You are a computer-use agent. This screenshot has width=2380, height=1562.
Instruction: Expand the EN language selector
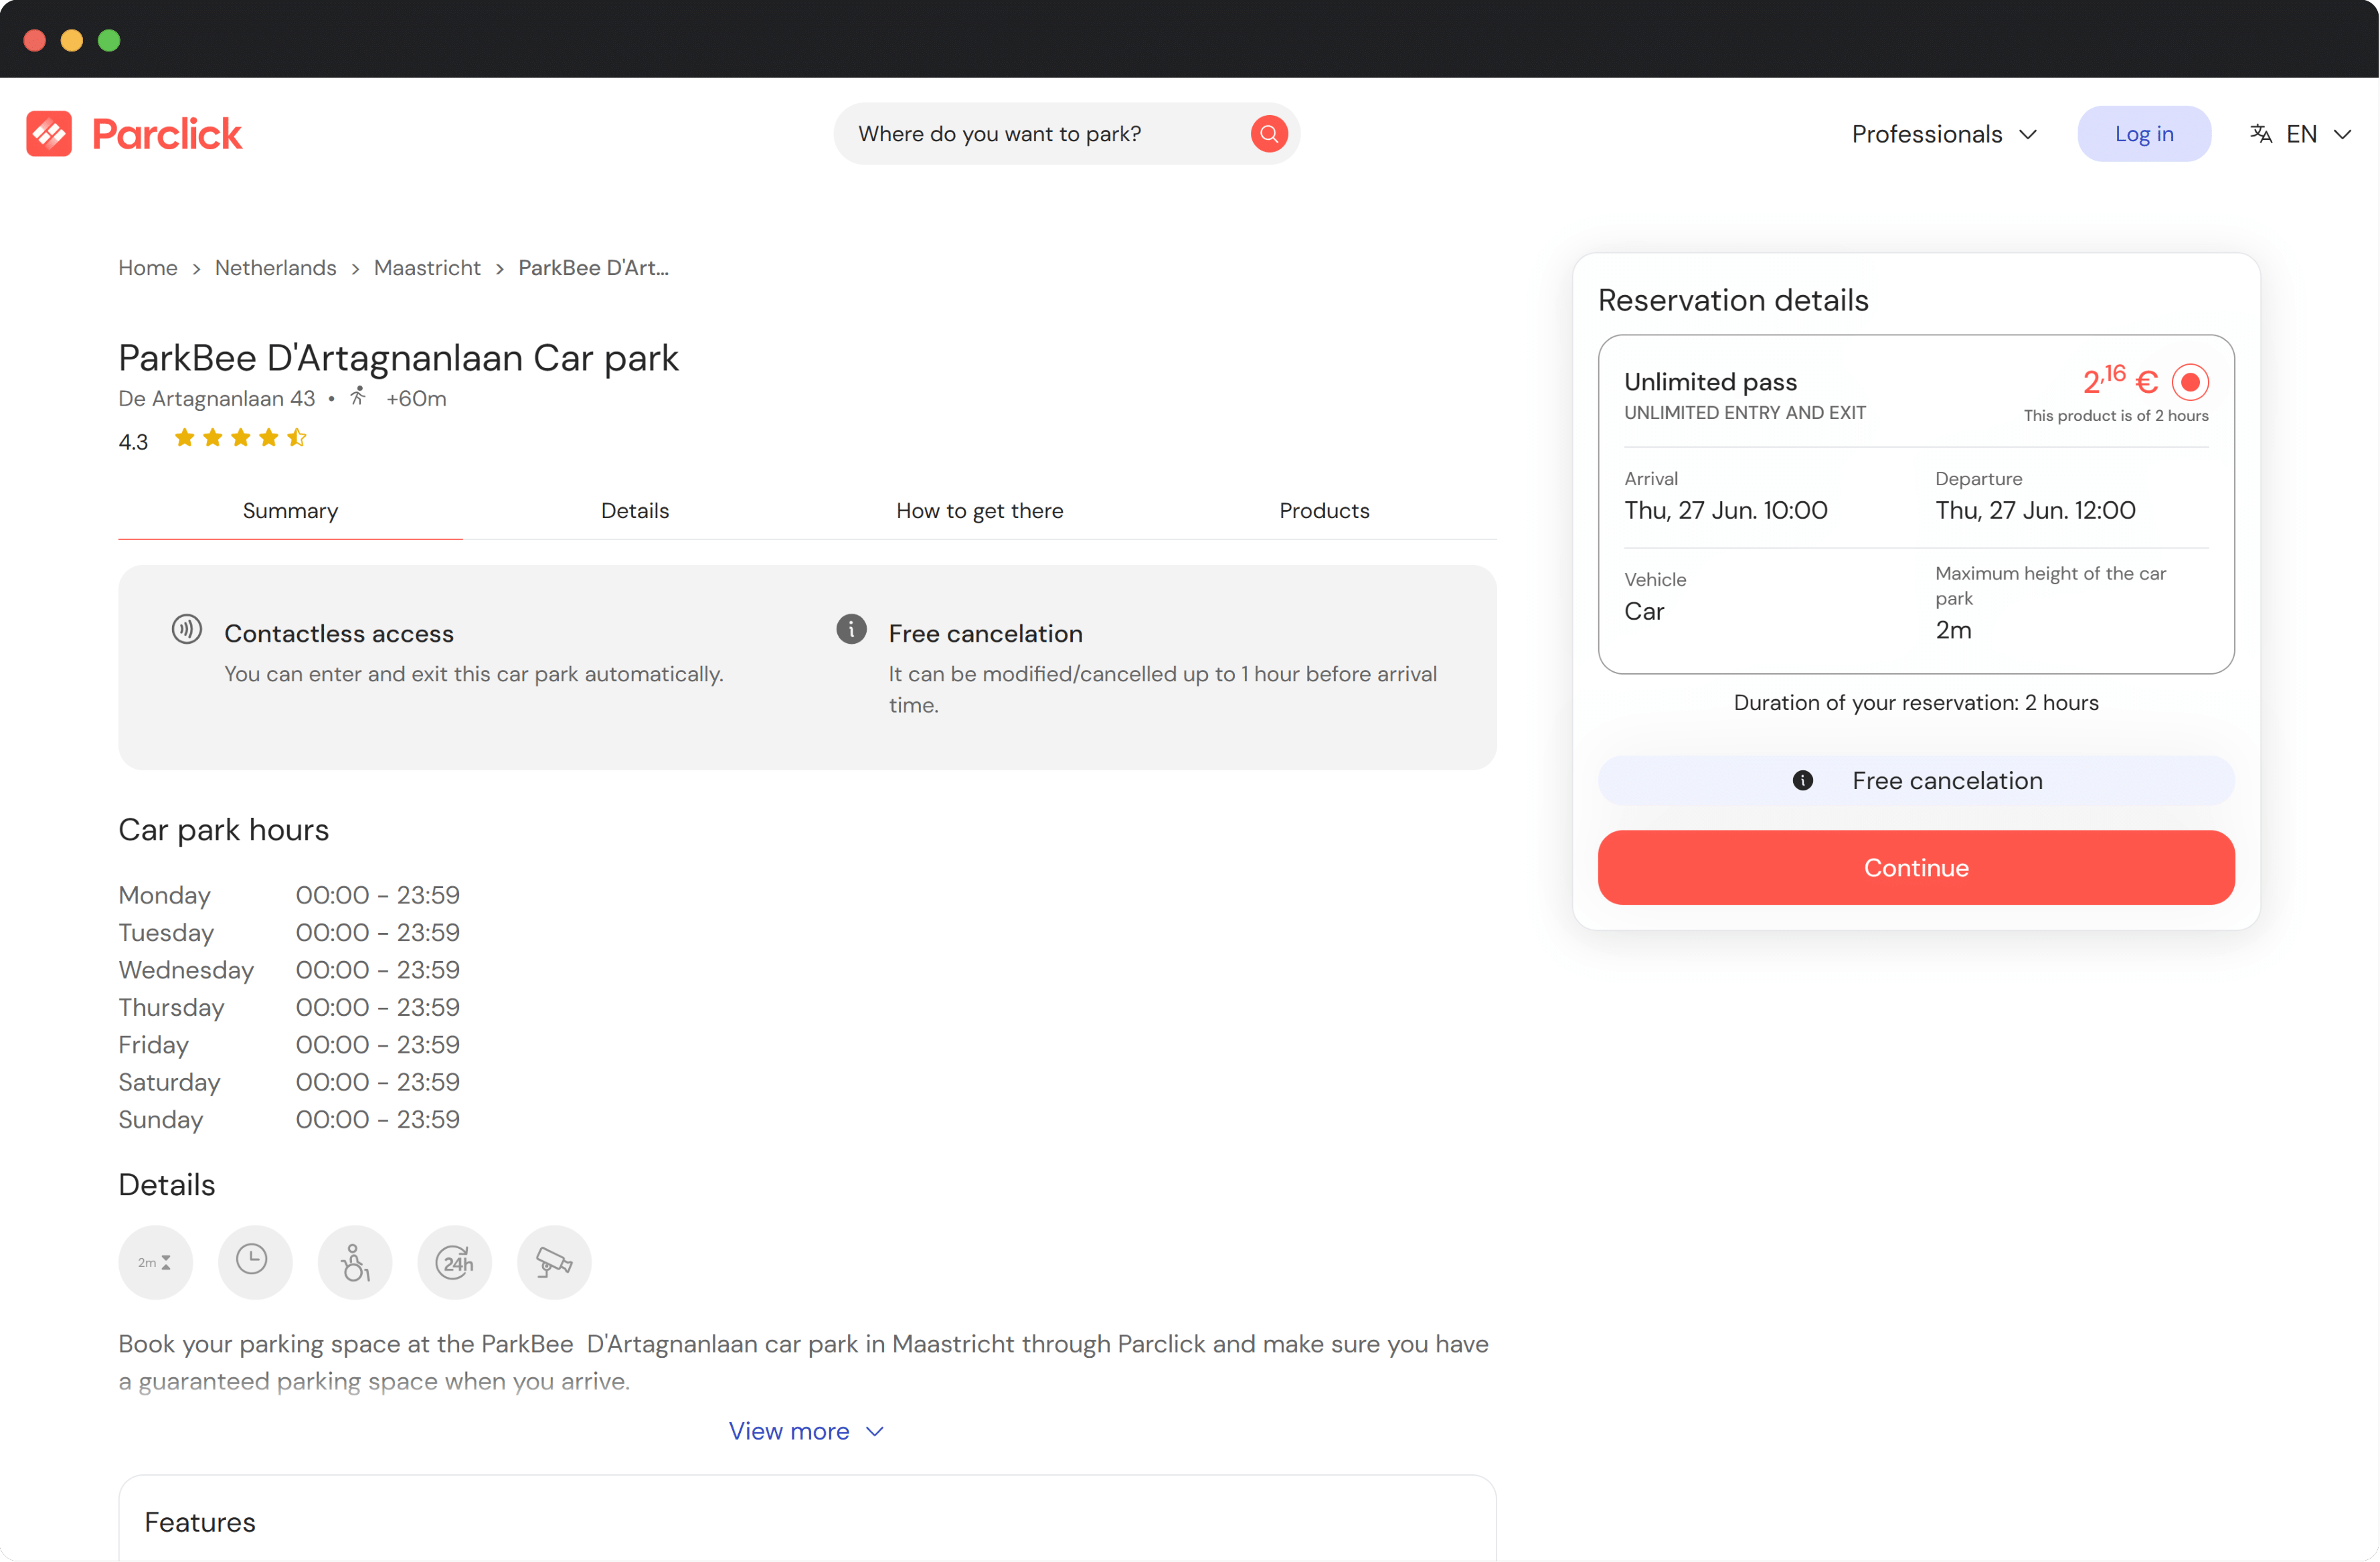(x=2305, y=133)
